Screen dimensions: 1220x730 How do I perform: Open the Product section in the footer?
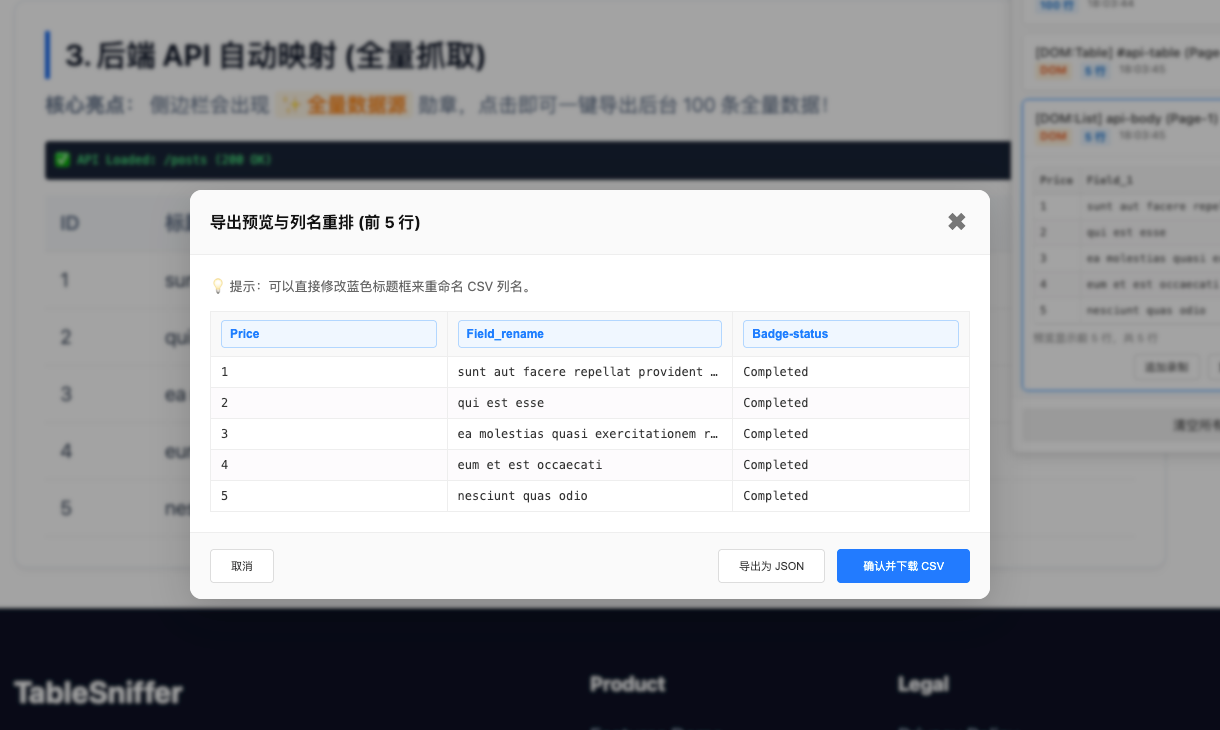coord(627,684)
